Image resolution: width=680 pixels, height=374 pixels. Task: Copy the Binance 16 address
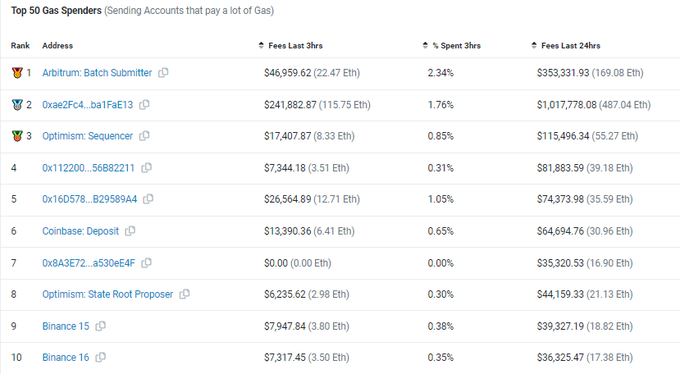(x=100, y=358)
